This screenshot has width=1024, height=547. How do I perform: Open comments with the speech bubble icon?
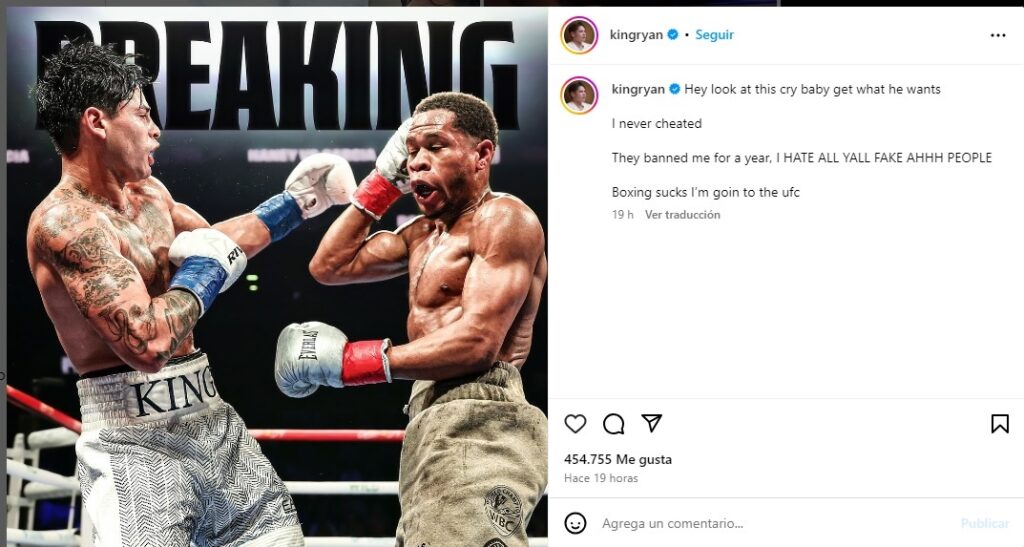click(x=614, y=424)
